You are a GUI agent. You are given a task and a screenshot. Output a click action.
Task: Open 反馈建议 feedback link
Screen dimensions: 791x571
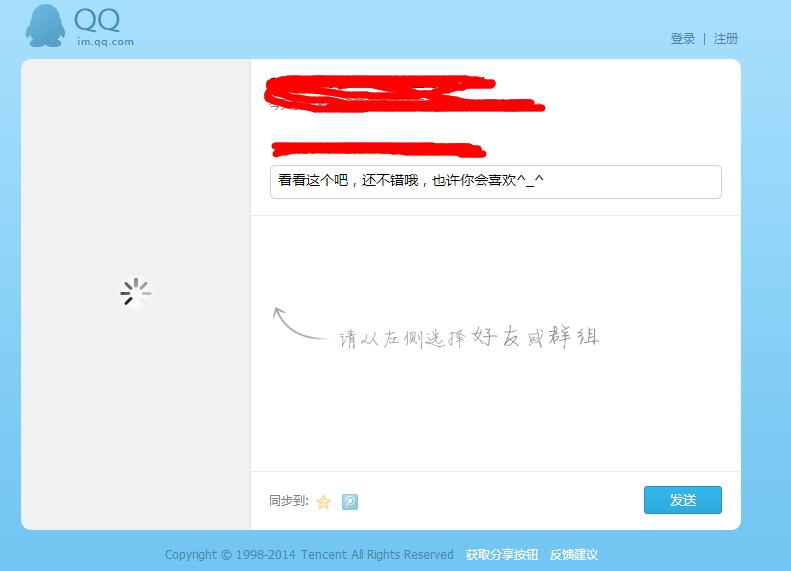pos(574,555)
